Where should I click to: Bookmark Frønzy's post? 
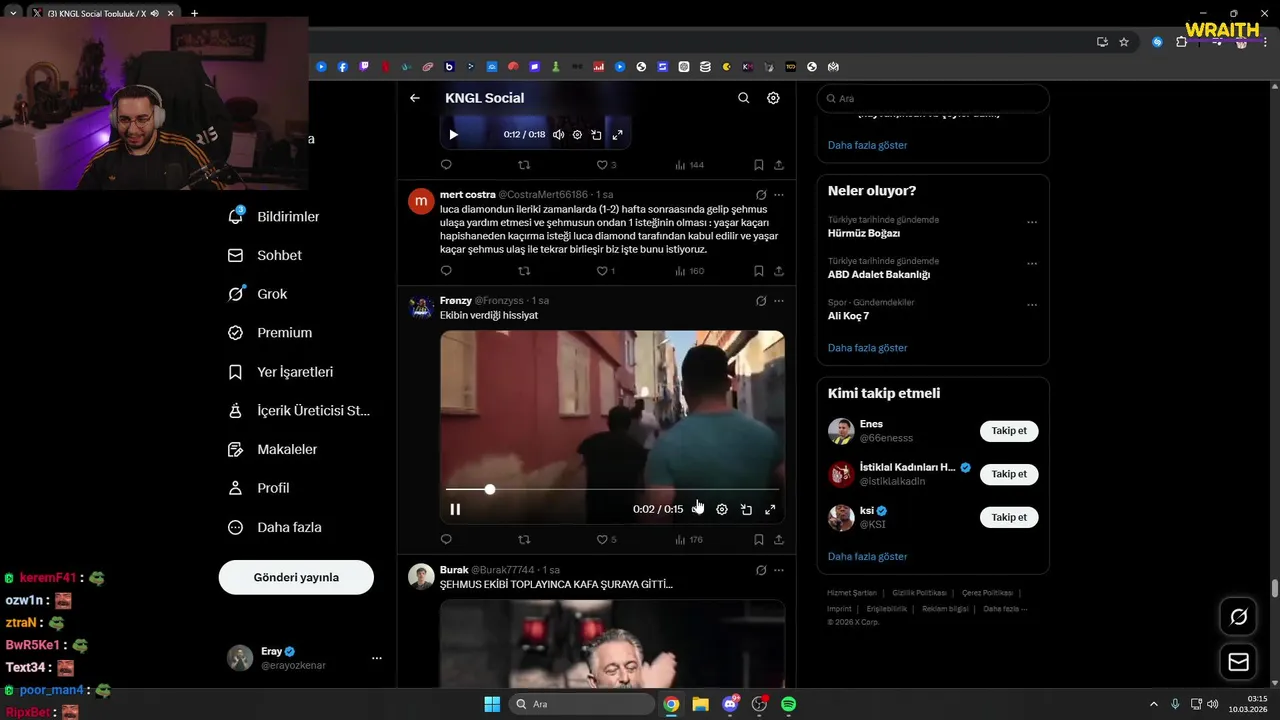(759, 540)
